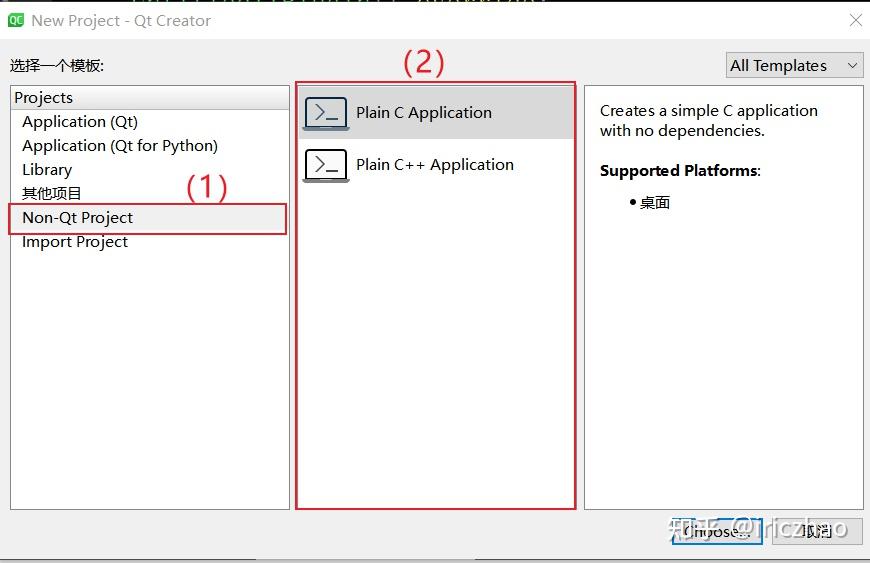The height and width of the screenshot is (563, 870).
Task: Select the Non-Qt Project category
Action: [78, 218]
